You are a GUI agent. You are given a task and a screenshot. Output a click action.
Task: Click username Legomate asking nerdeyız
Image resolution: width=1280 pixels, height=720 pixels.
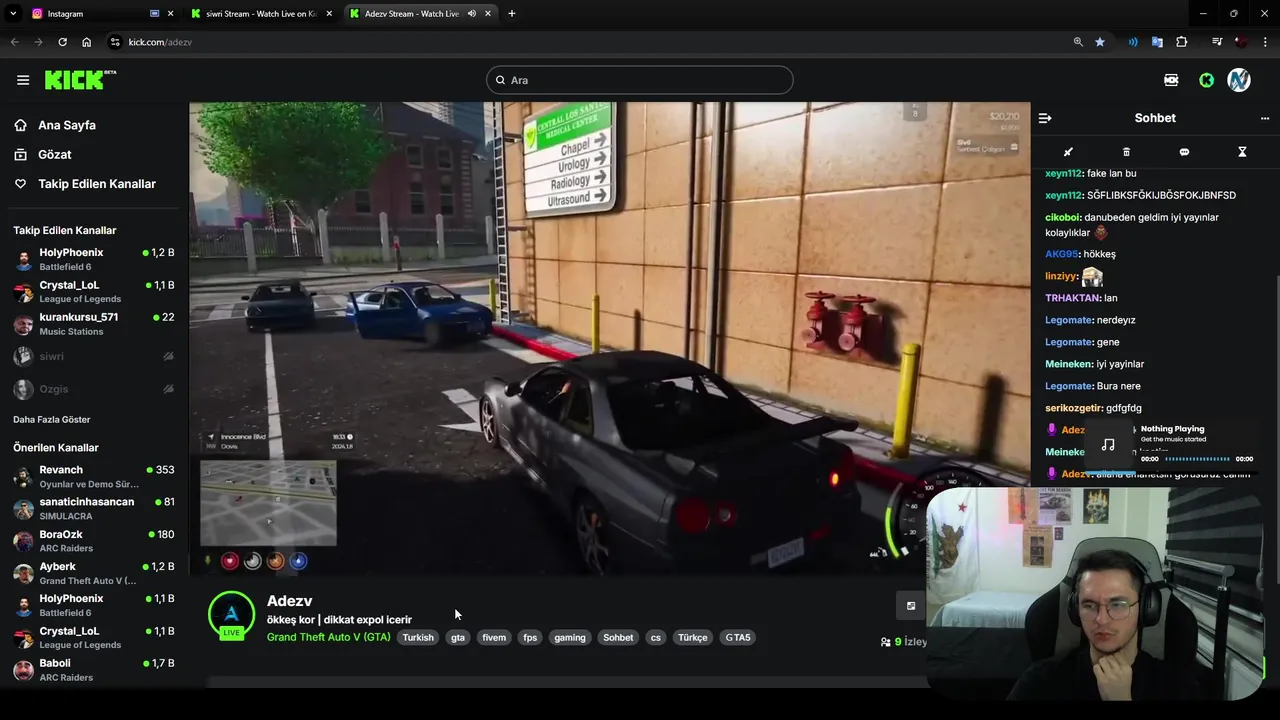tap(1068, 320)
